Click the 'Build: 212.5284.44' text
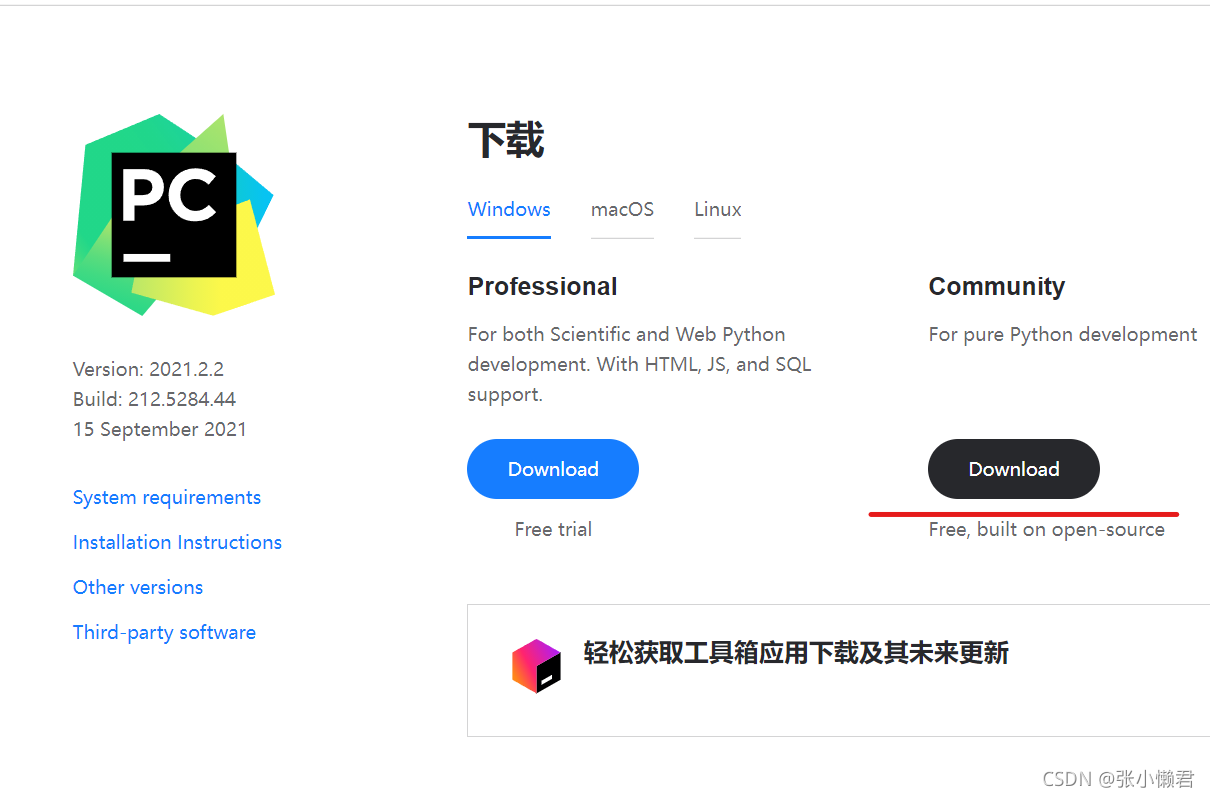This screenshot has height=797, width=1210. click(x=154, y=399)
